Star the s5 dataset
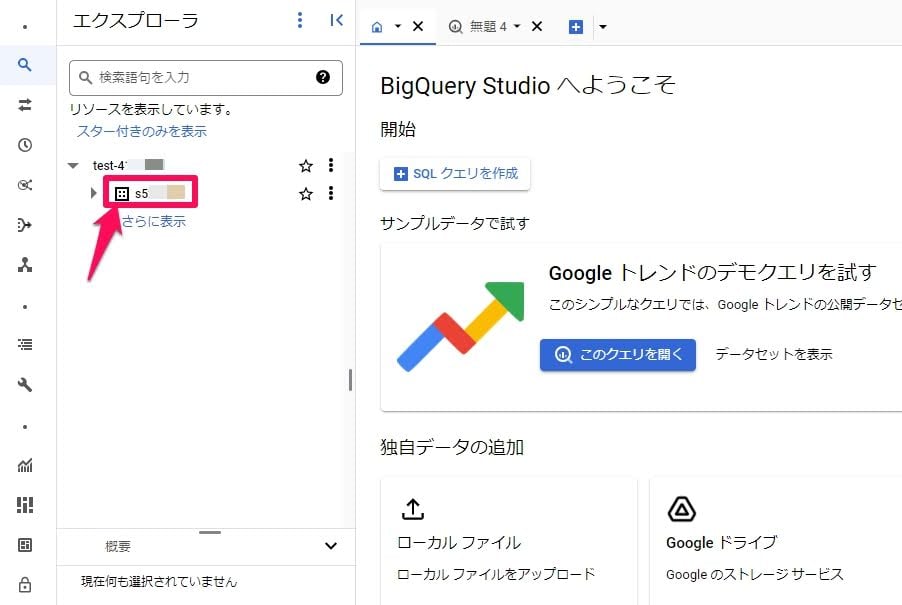The image size is (902, 605). point(305,194)
